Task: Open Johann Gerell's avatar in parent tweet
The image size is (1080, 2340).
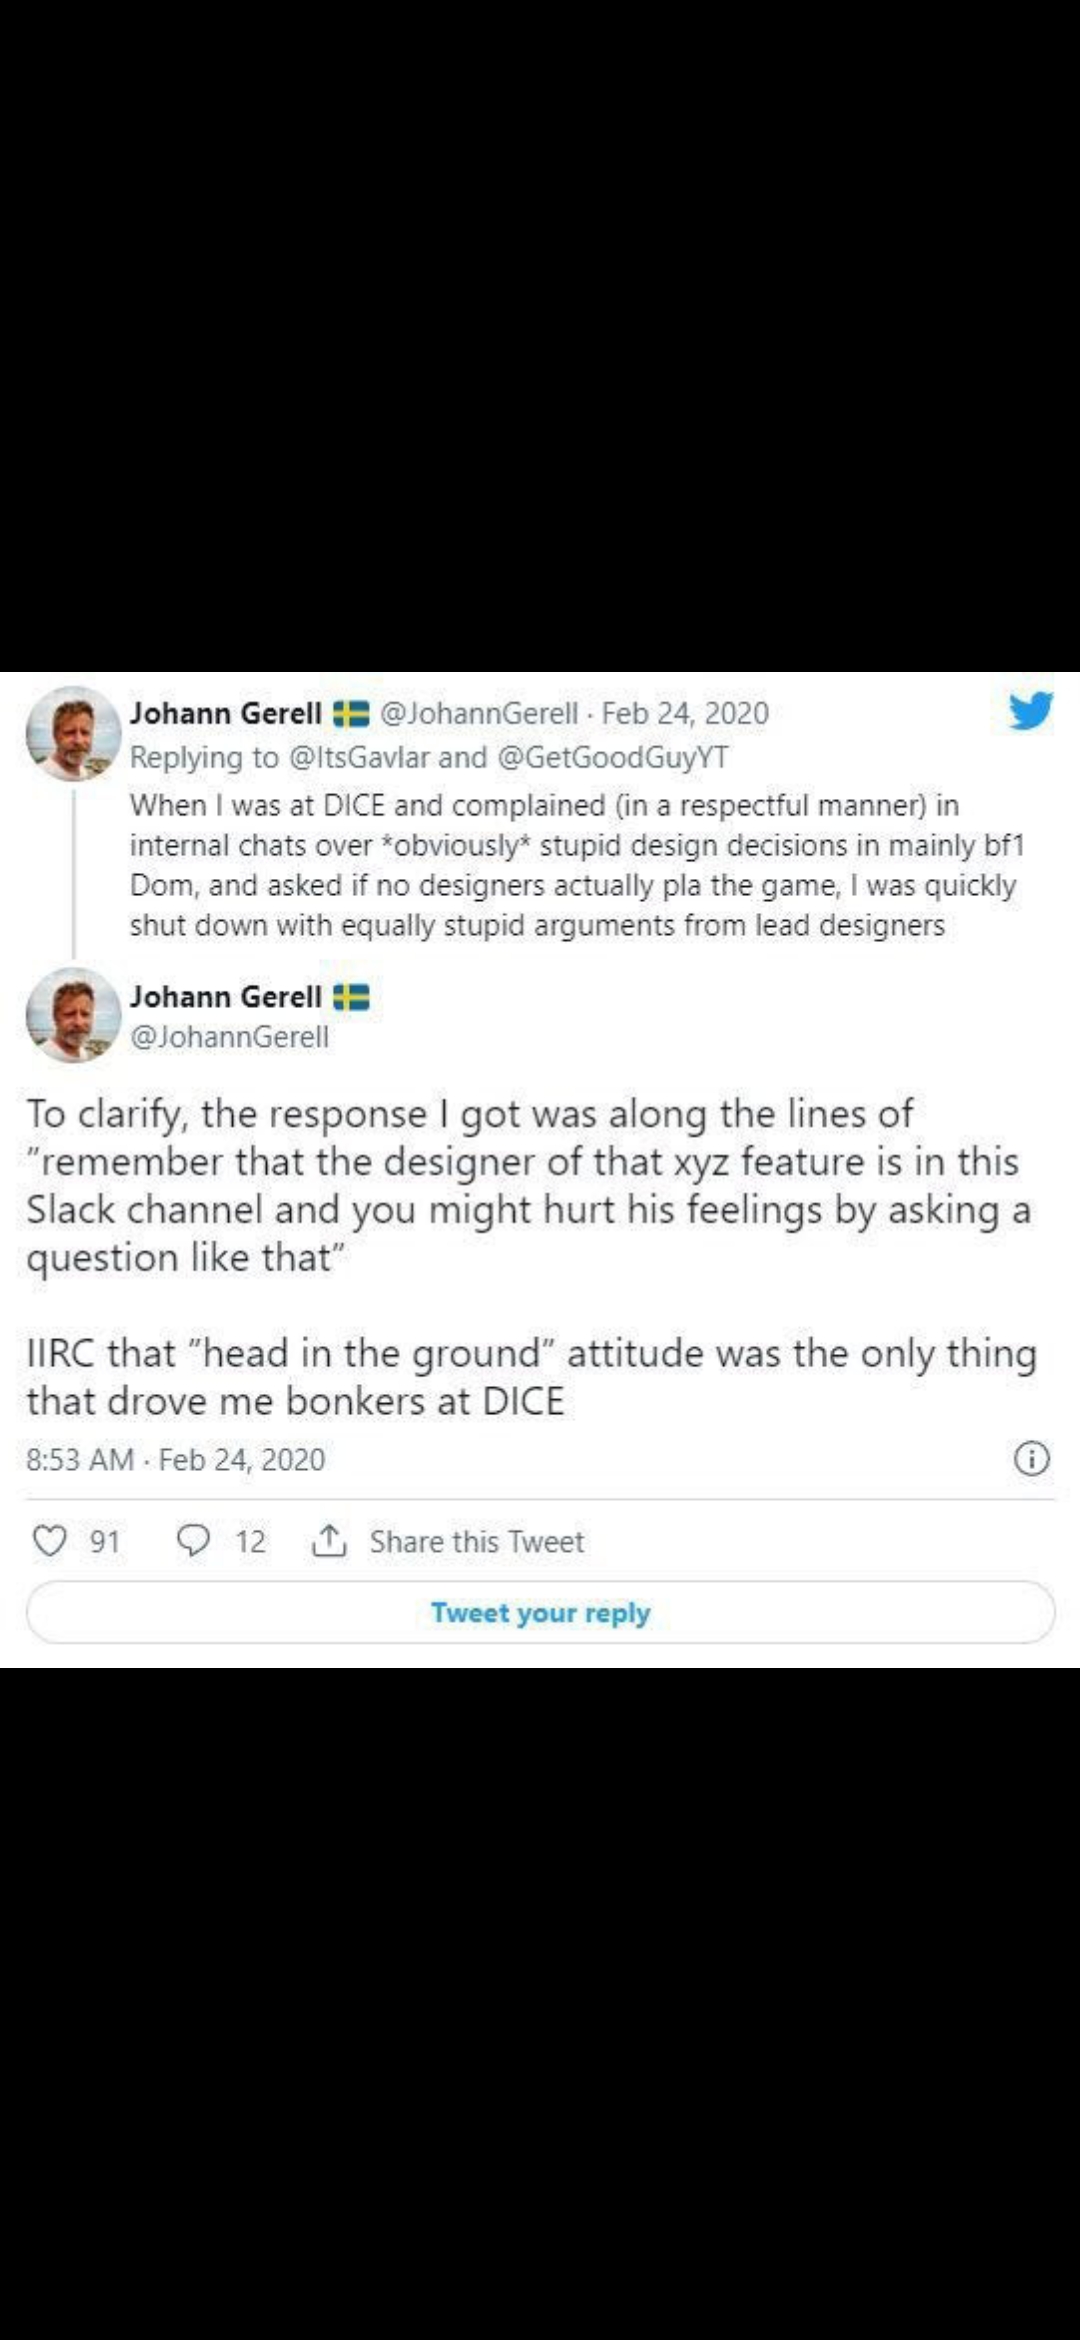Action: [x=72, y=733]
